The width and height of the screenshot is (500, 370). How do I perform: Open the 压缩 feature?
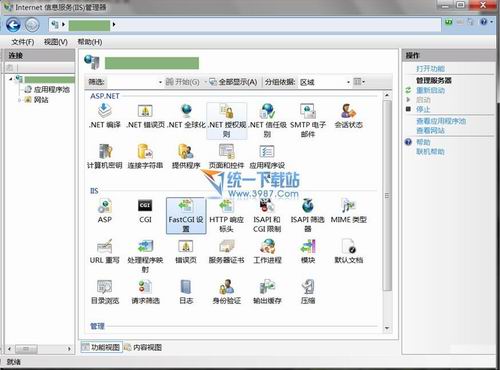click(308, 292)
